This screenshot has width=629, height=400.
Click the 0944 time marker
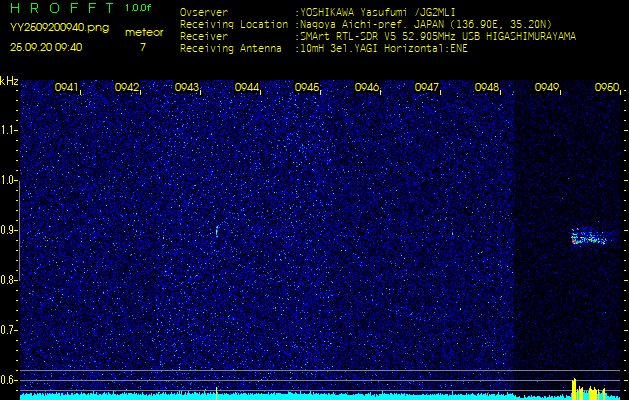(247, 87)
